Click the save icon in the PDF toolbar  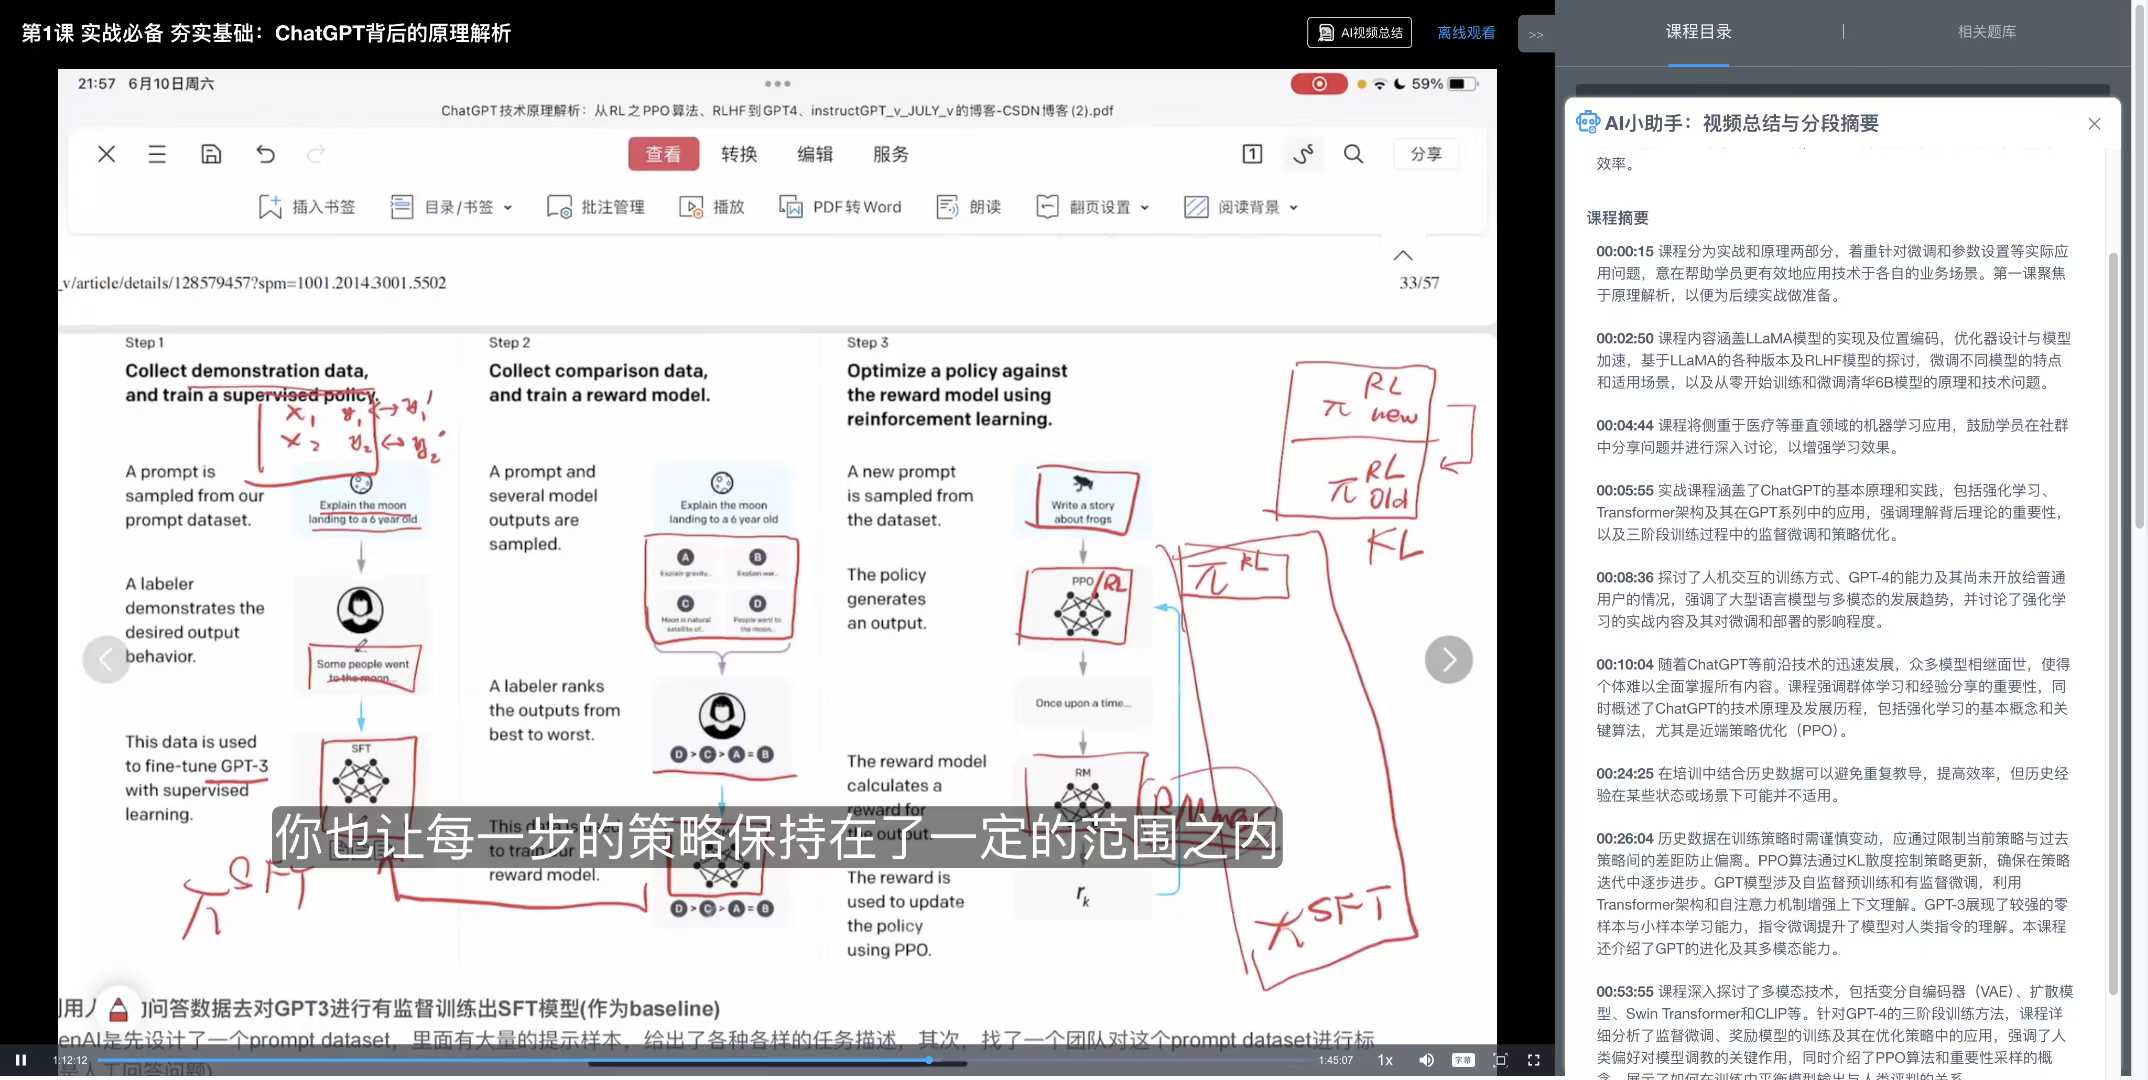[x=211, y=154]
